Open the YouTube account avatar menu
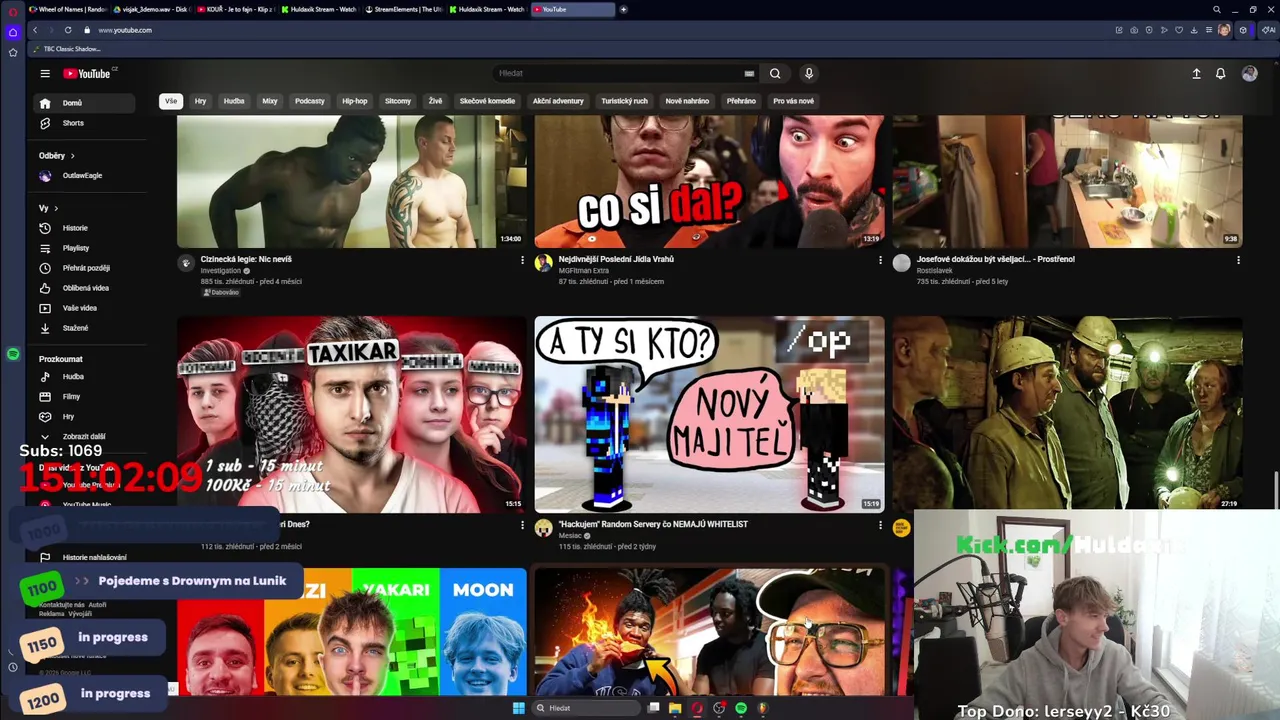Screen dimensions: 1280x720 pos(1249,74)
